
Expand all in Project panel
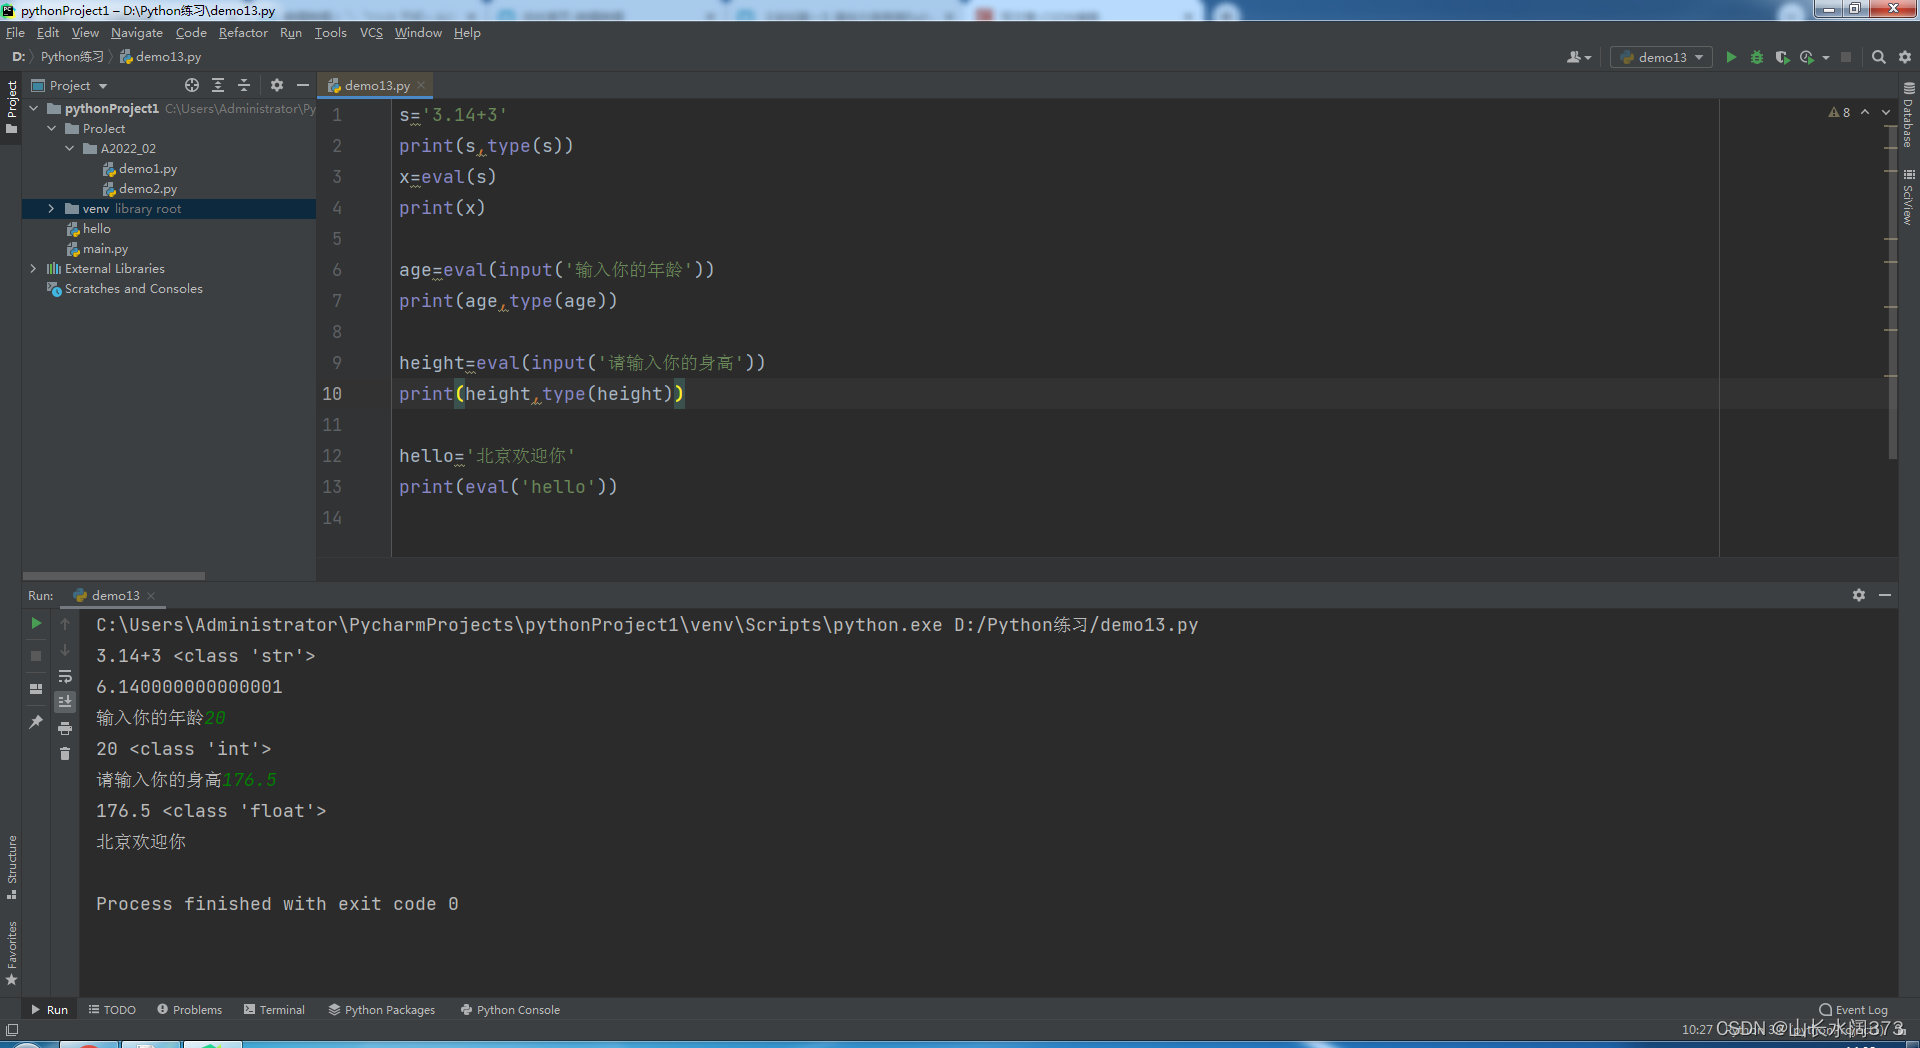pyautogui.click(x=218, y=85)
